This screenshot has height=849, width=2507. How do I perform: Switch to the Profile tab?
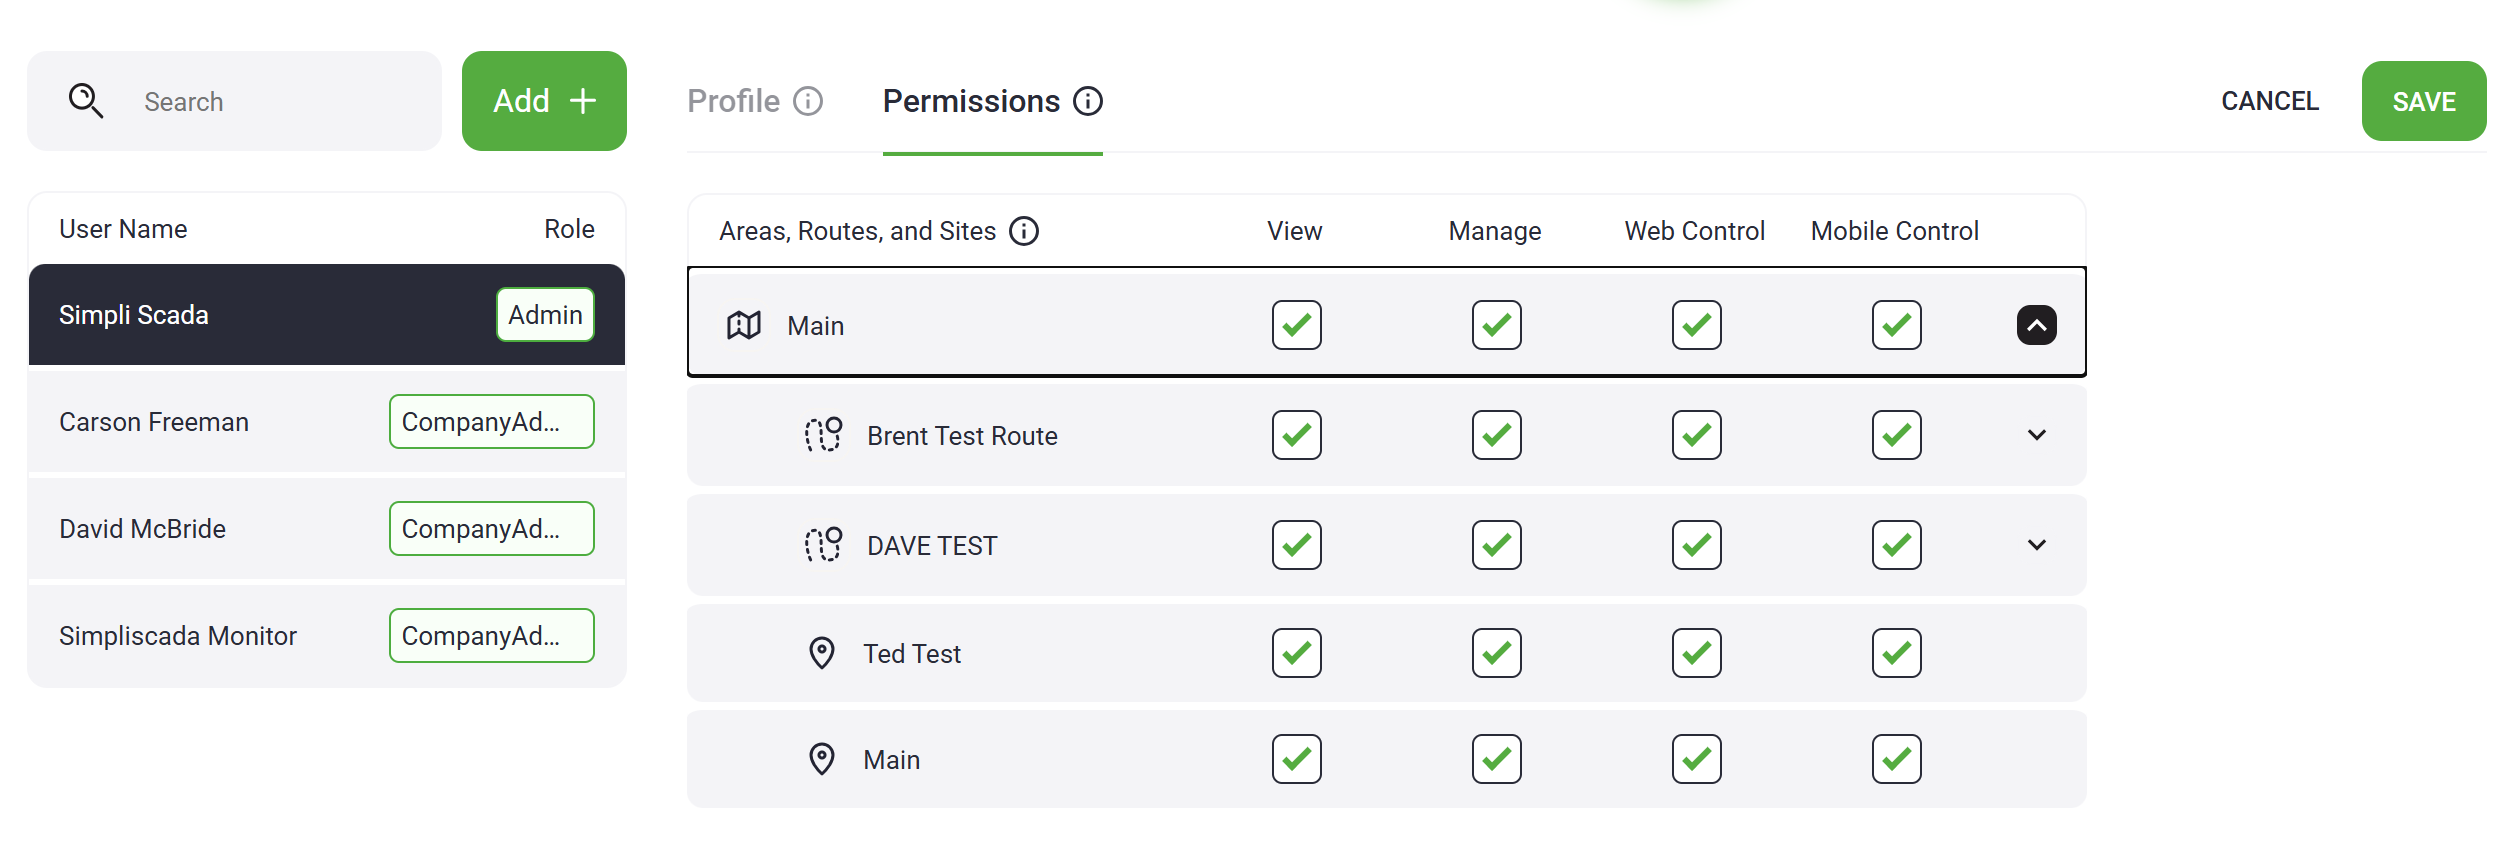coord(734,101)
